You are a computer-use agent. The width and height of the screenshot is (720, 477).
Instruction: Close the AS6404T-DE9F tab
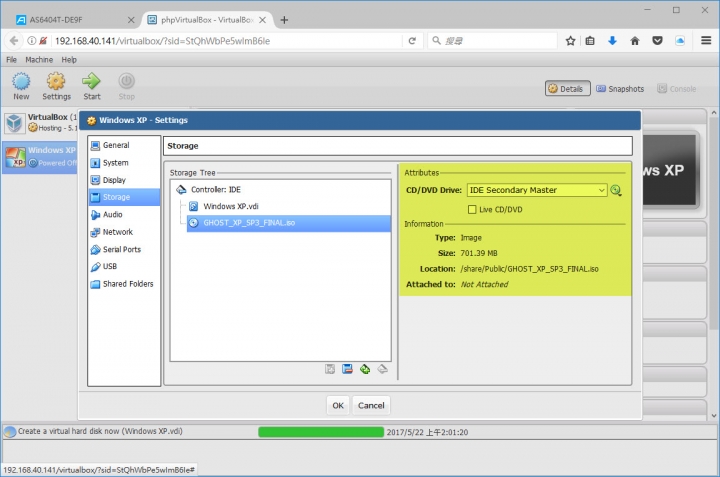[131, 20]
